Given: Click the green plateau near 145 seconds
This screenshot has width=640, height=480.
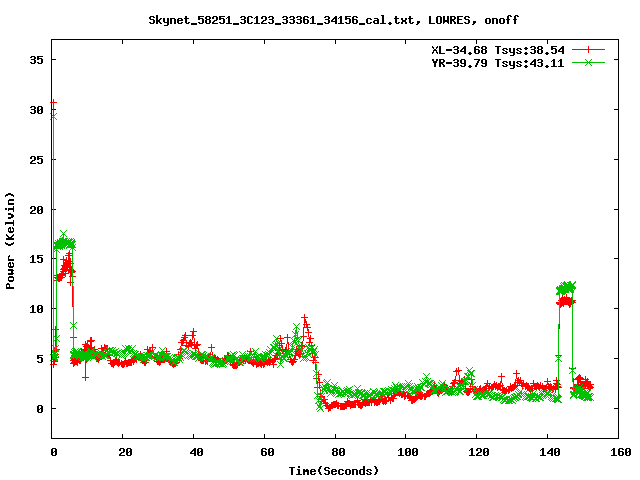Looking at the screenshot, I should 567,288.
